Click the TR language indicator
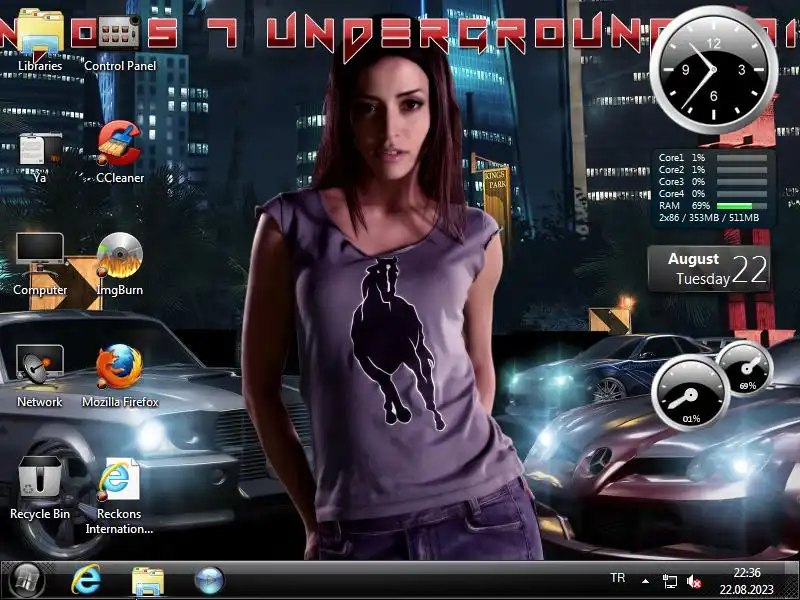The width and height of the screenshot is (800, 600). (617, 578)
